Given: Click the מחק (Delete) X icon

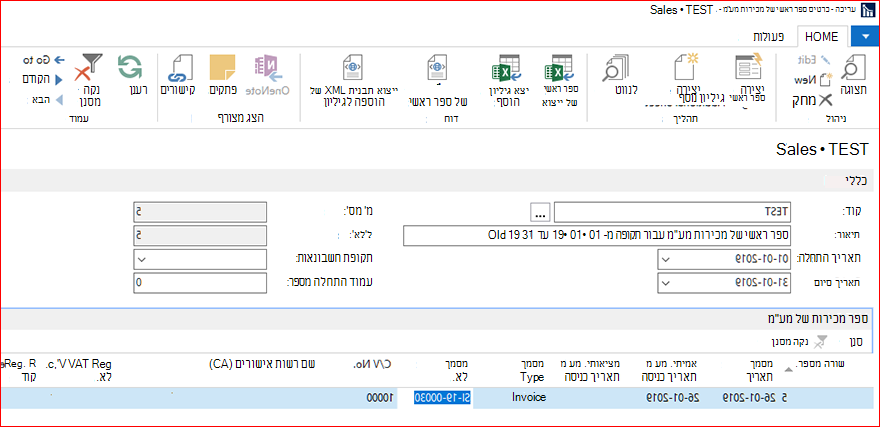Looking at the screenshot, I should click(826, 100).
